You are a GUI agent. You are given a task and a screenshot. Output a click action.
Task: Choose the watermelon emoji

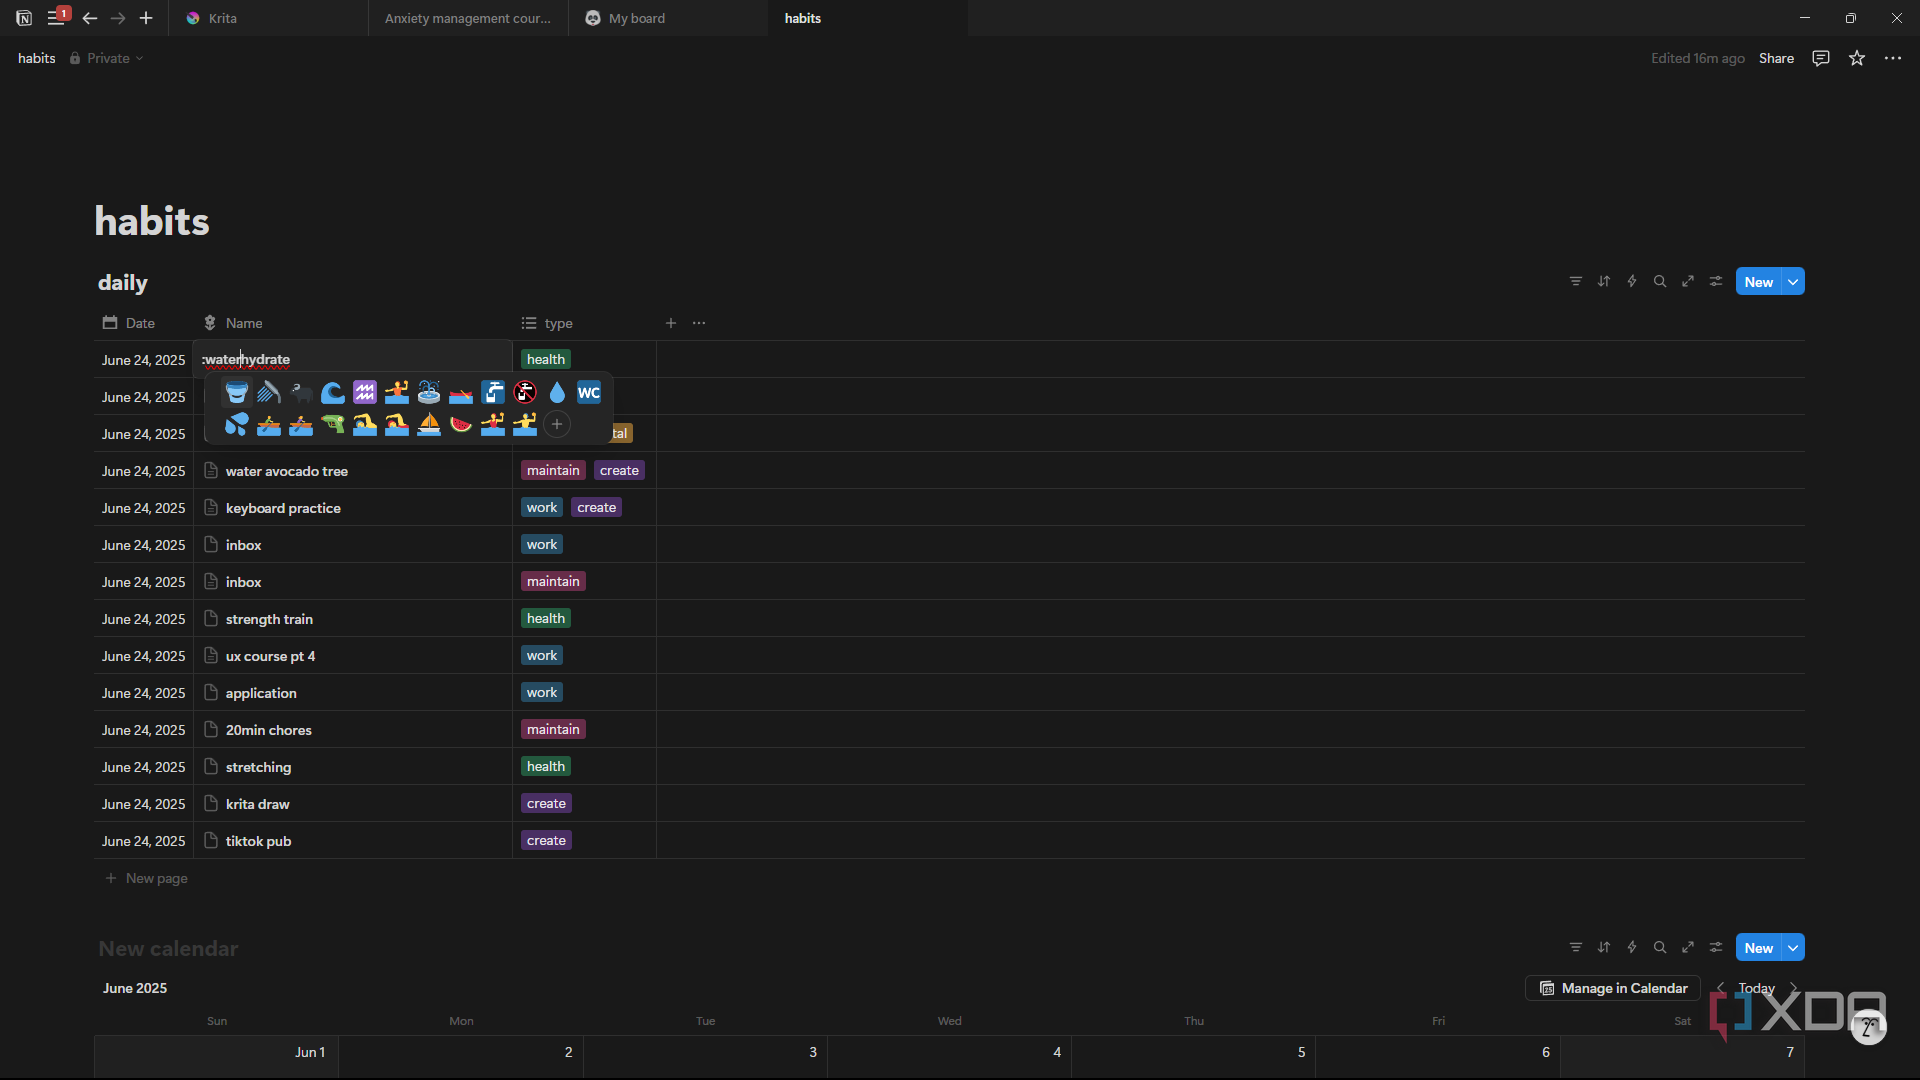[461, 424]
